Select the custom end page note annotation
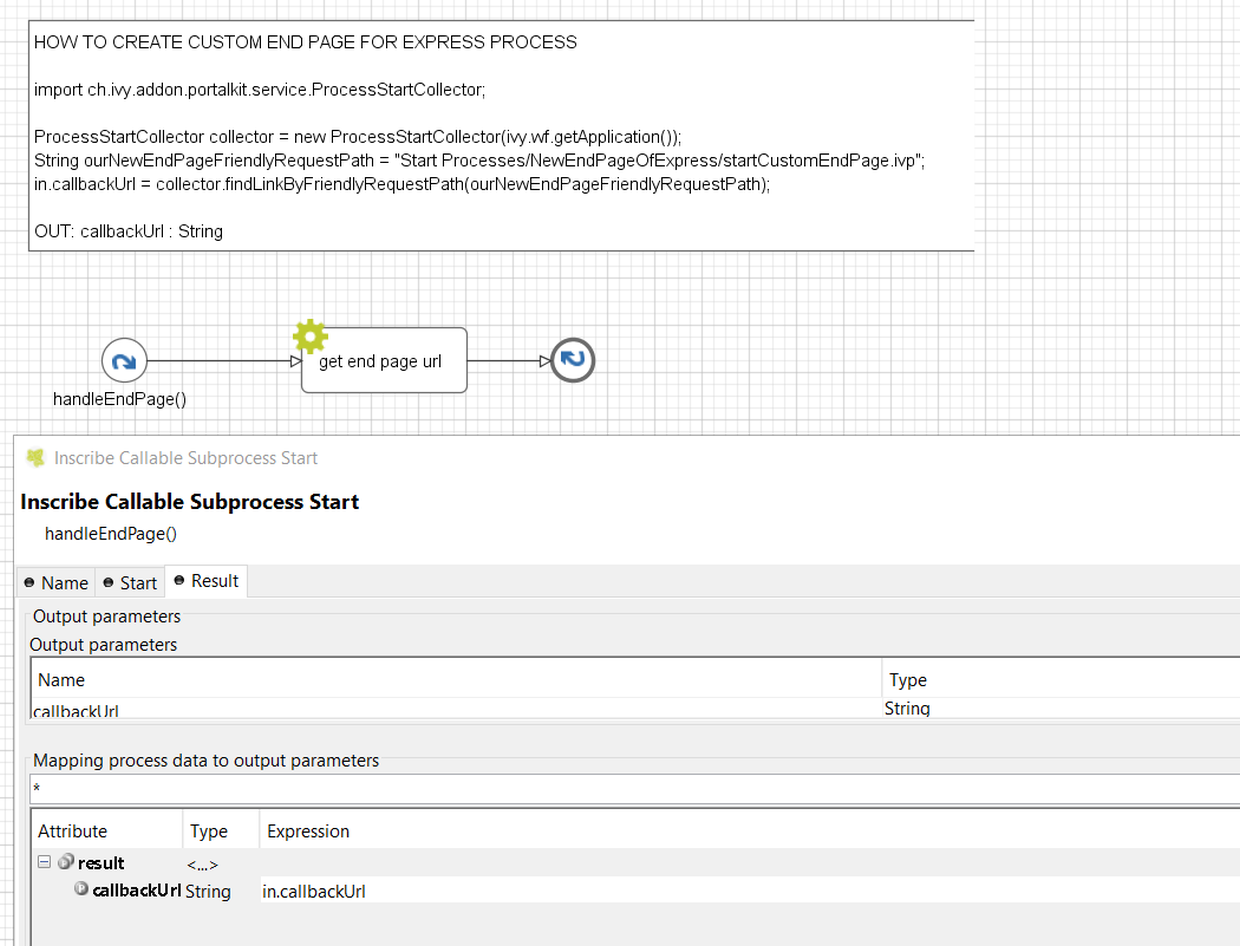Viewport: 1240px width, 946px height. [x=501, y=135]
